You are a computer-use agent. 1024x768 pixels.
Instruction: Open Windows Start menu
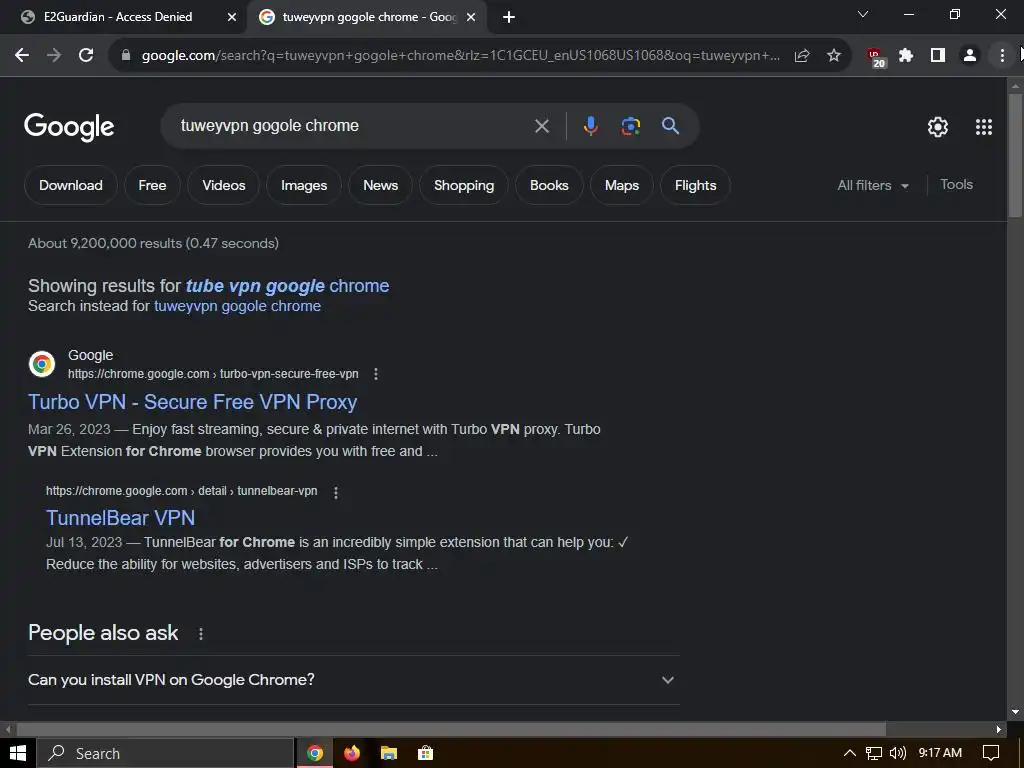[x=18, y=753]
